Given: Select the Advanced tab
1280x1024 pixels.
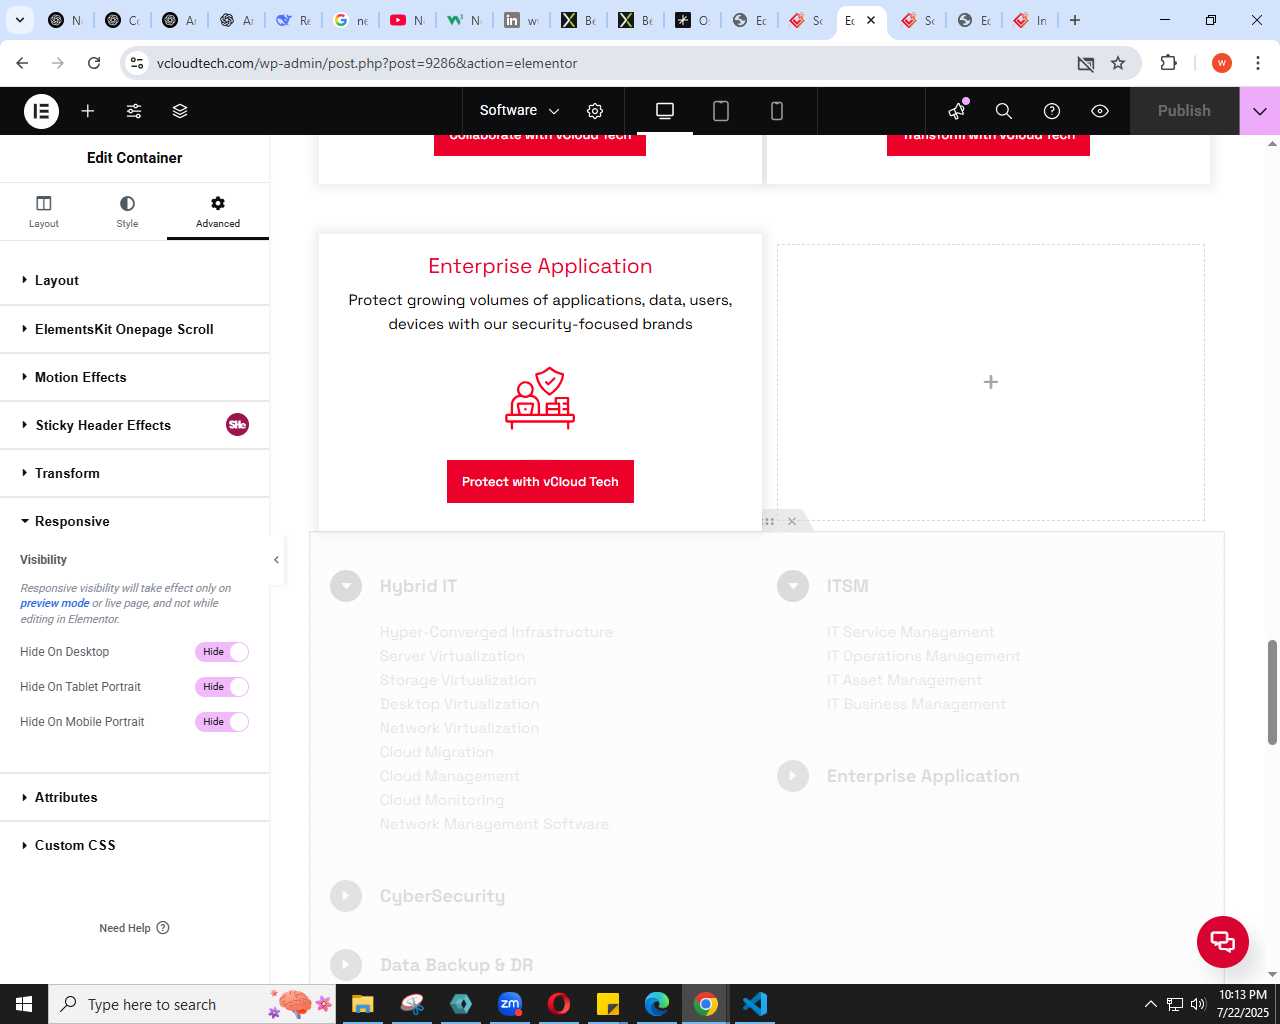Looking at the screenshot, I should [x=218, y=211].
